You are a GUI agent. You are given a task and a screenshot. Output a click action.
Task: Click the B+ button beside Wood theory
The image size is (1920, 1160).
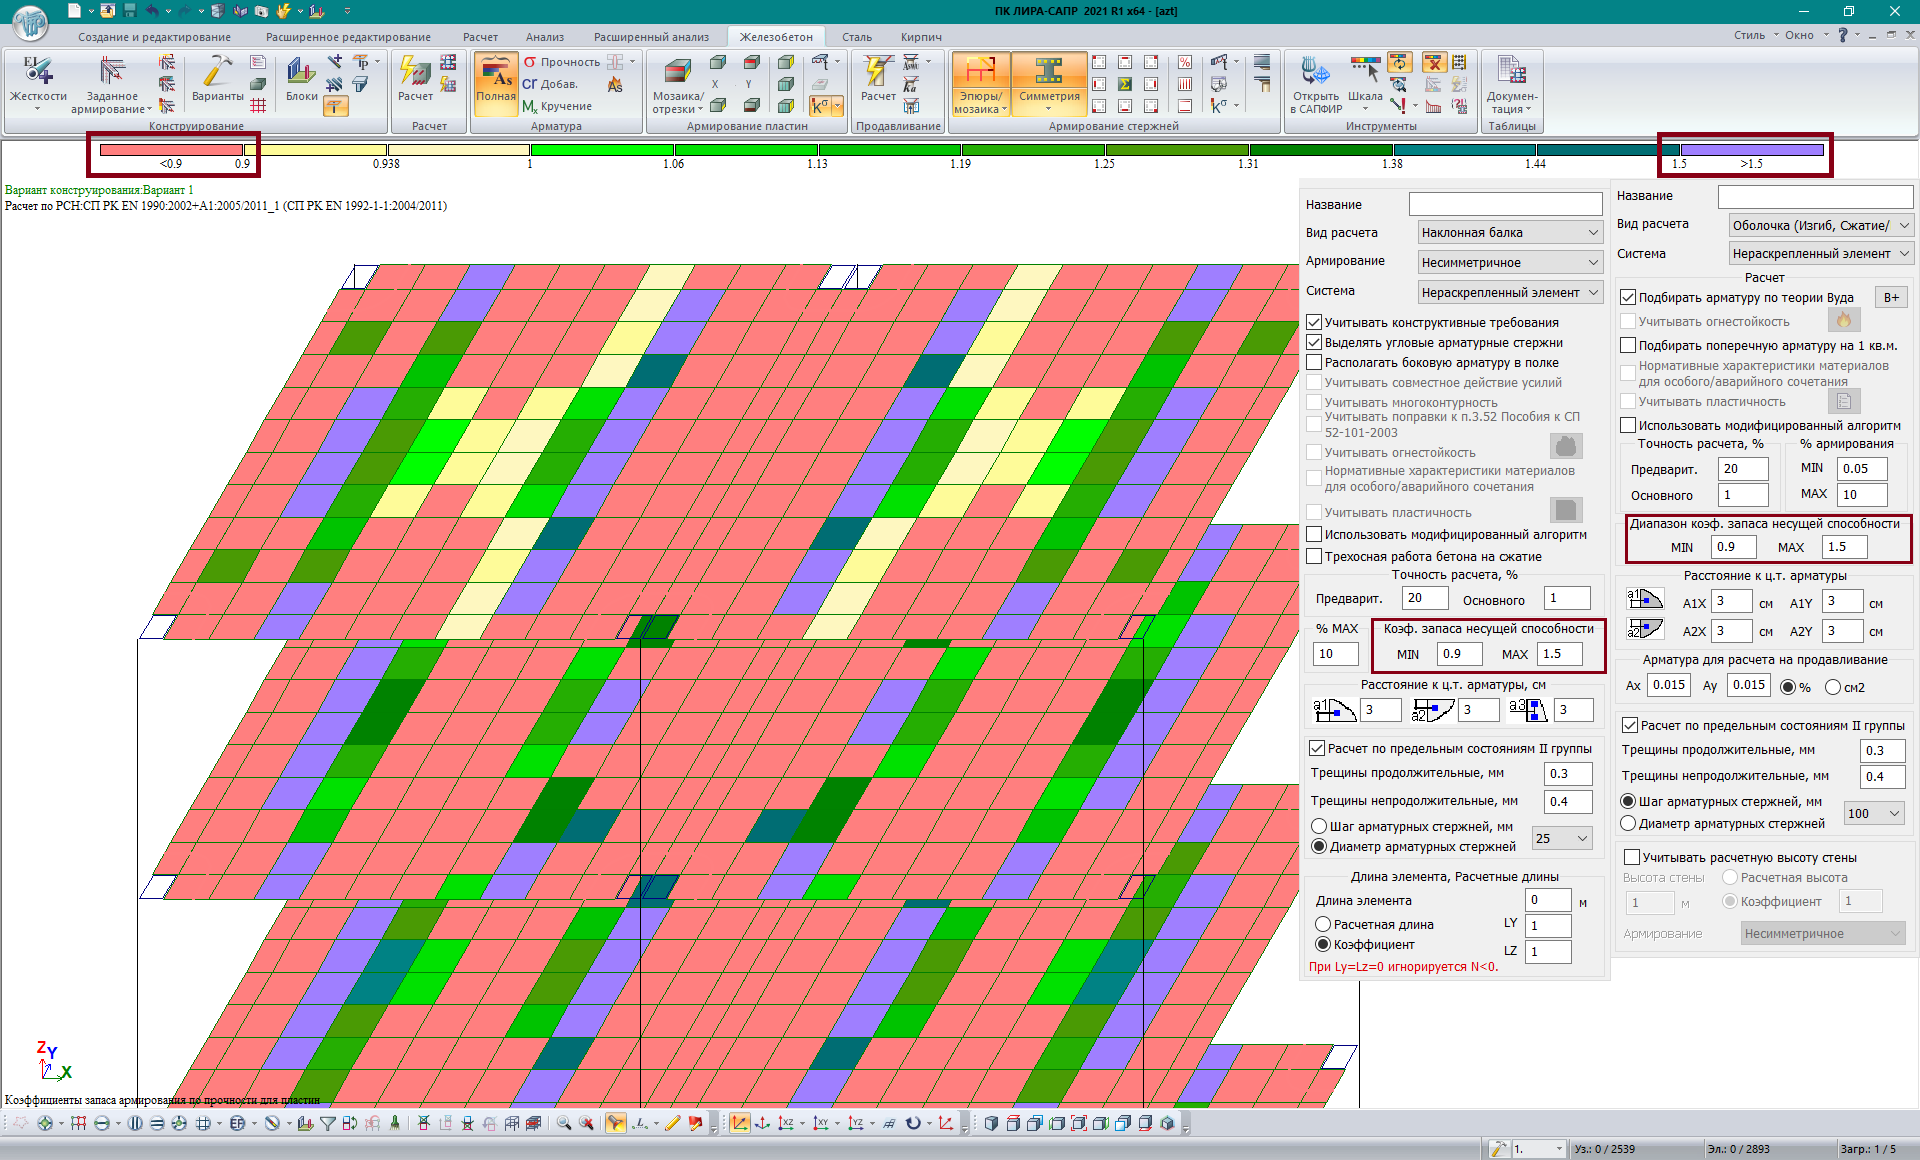[x=1891, y=297]
